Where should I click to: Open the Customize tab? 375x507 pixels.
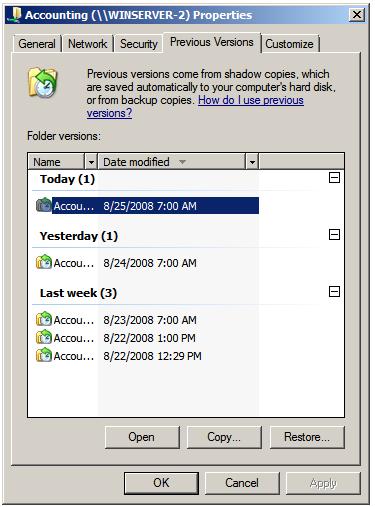coord(289,44)
